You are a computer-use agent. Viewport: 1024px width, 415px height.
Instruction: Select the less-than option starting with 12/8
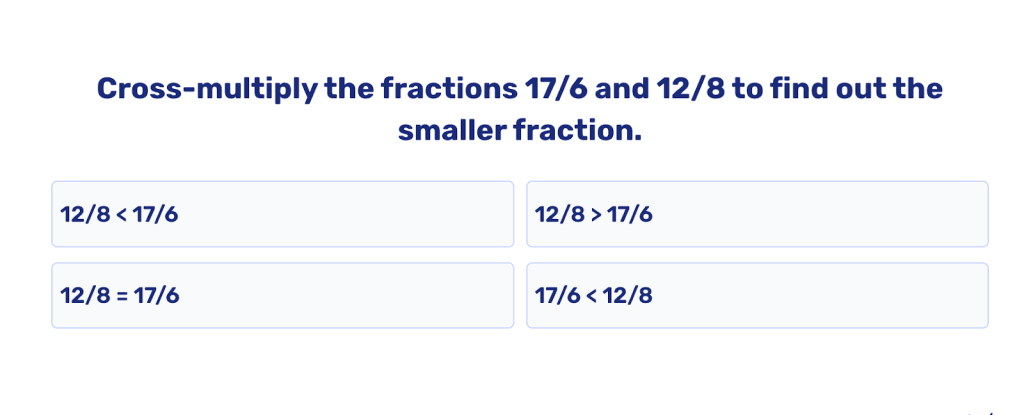[x=282, y=214]
